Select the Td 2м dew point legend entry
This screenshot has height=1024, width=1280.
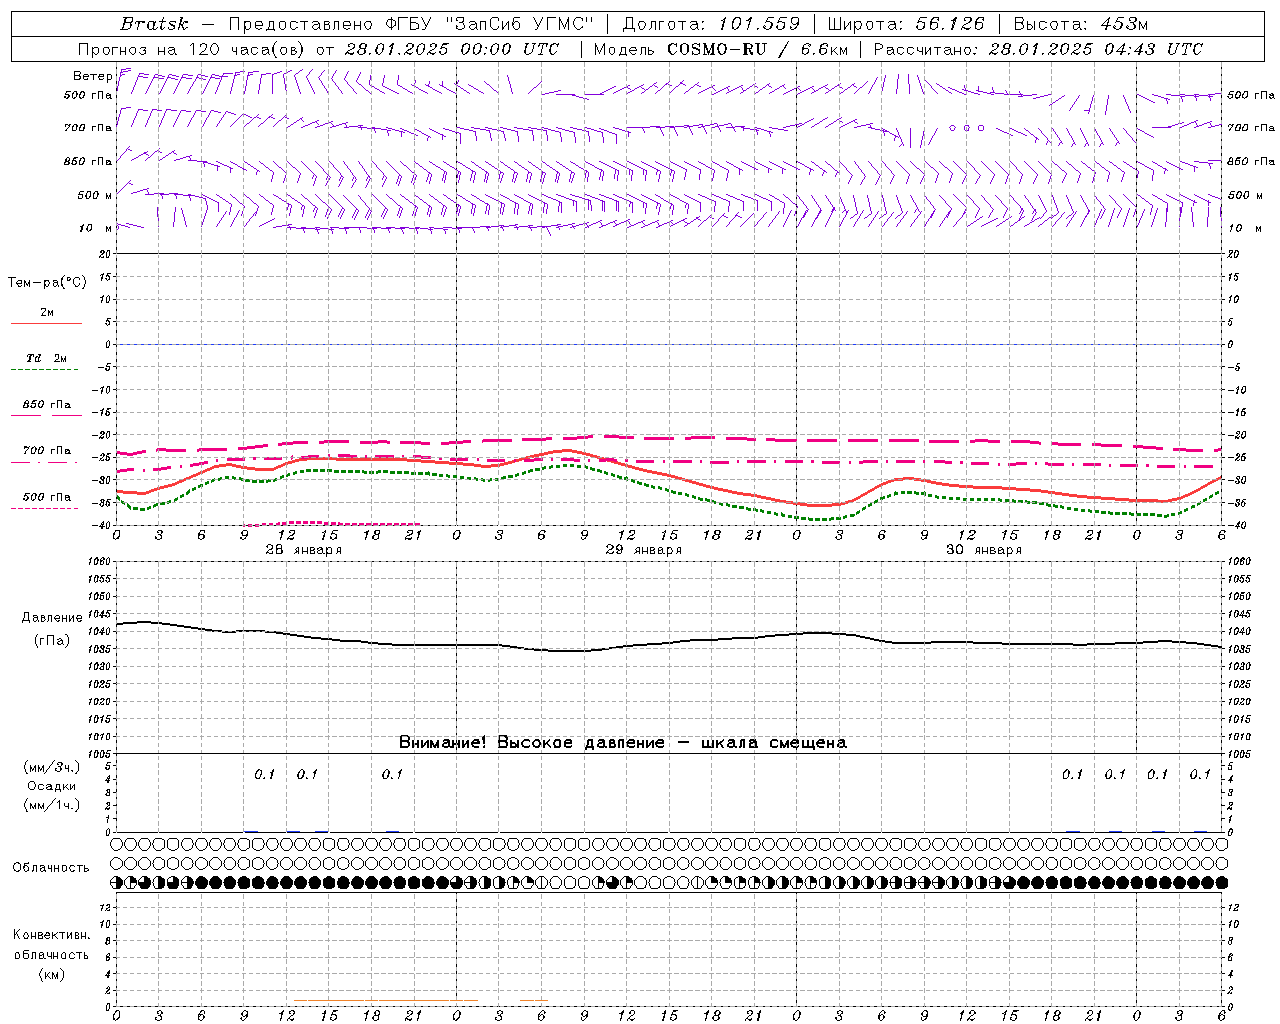[46, 358]
